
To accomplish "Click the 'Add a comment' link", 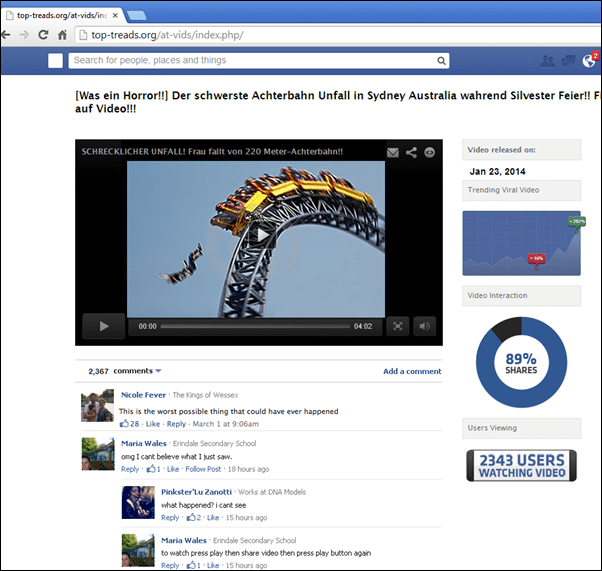I will [x=412, y=371].
